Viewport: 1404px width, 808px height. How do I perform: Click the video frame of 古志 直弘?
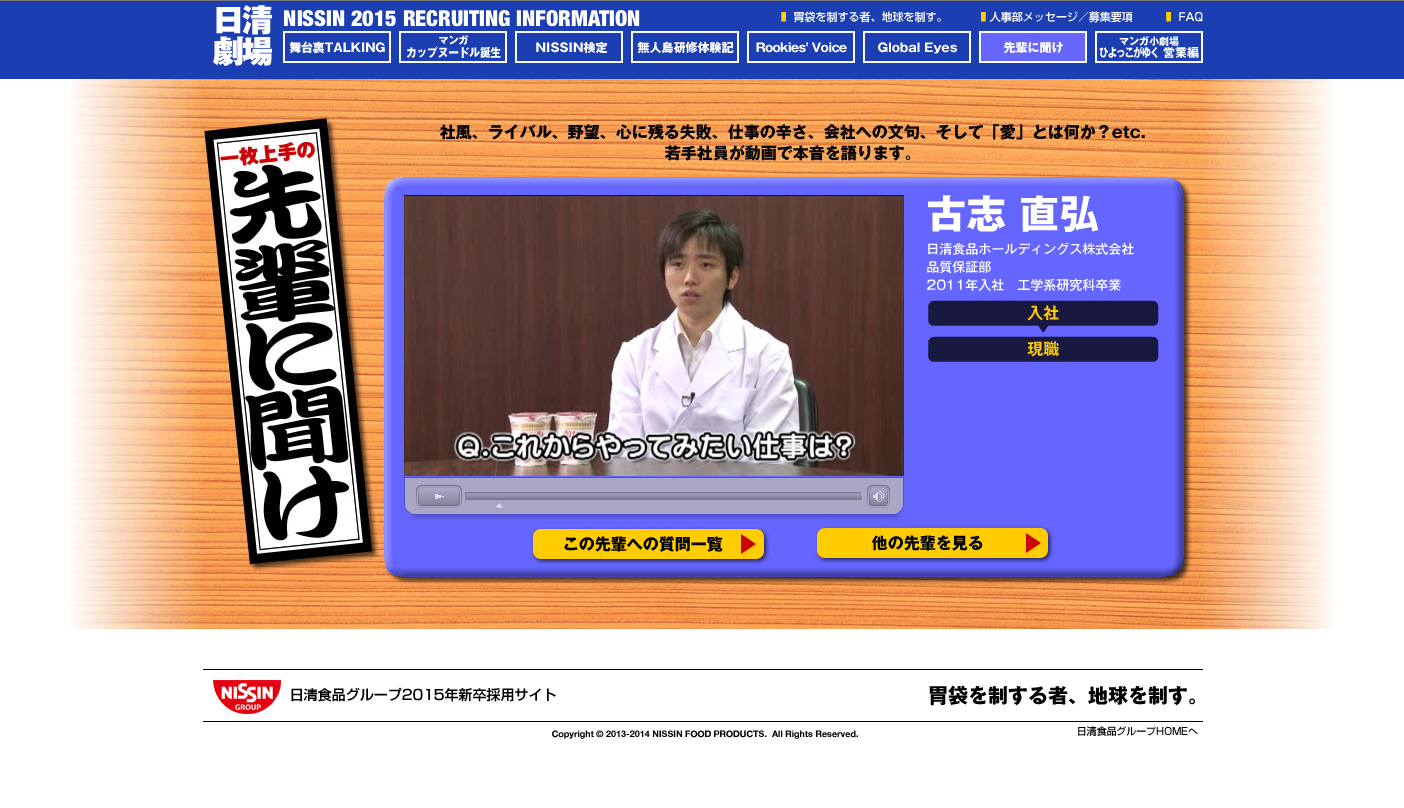pos(654,335)
